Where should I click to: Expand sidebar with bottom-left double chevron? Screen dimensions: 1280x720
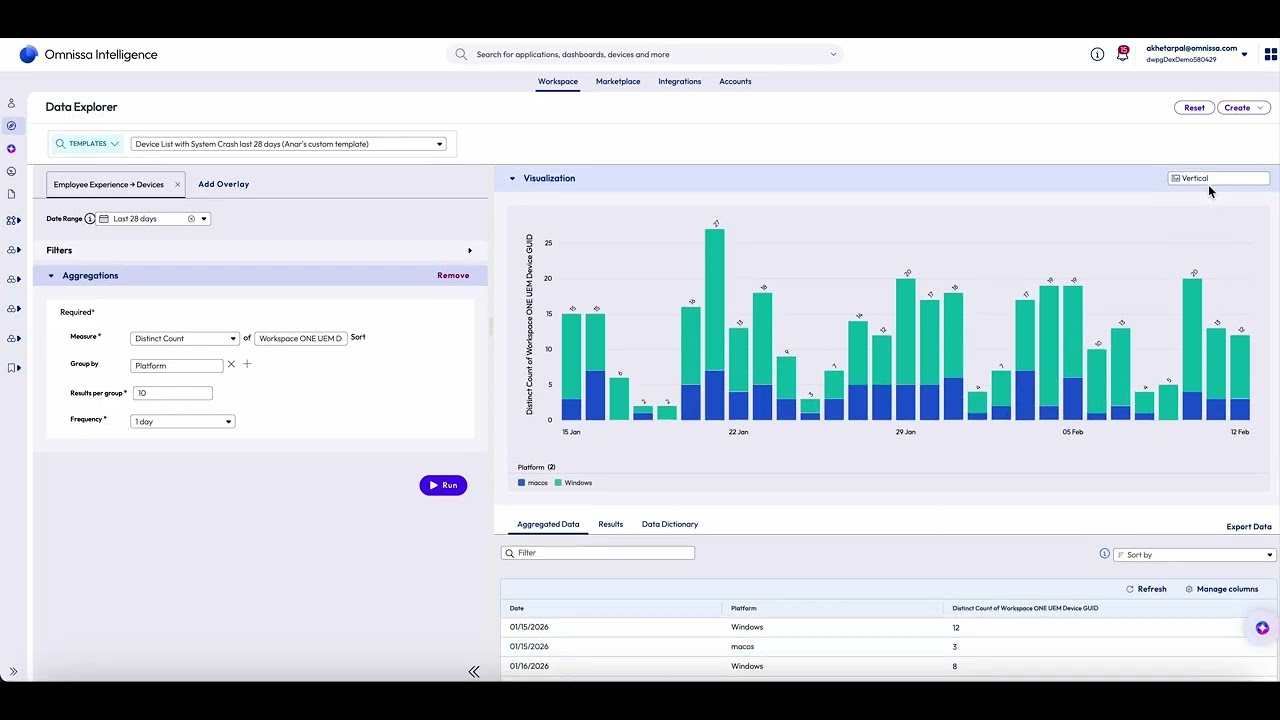[x=13, y=672]
